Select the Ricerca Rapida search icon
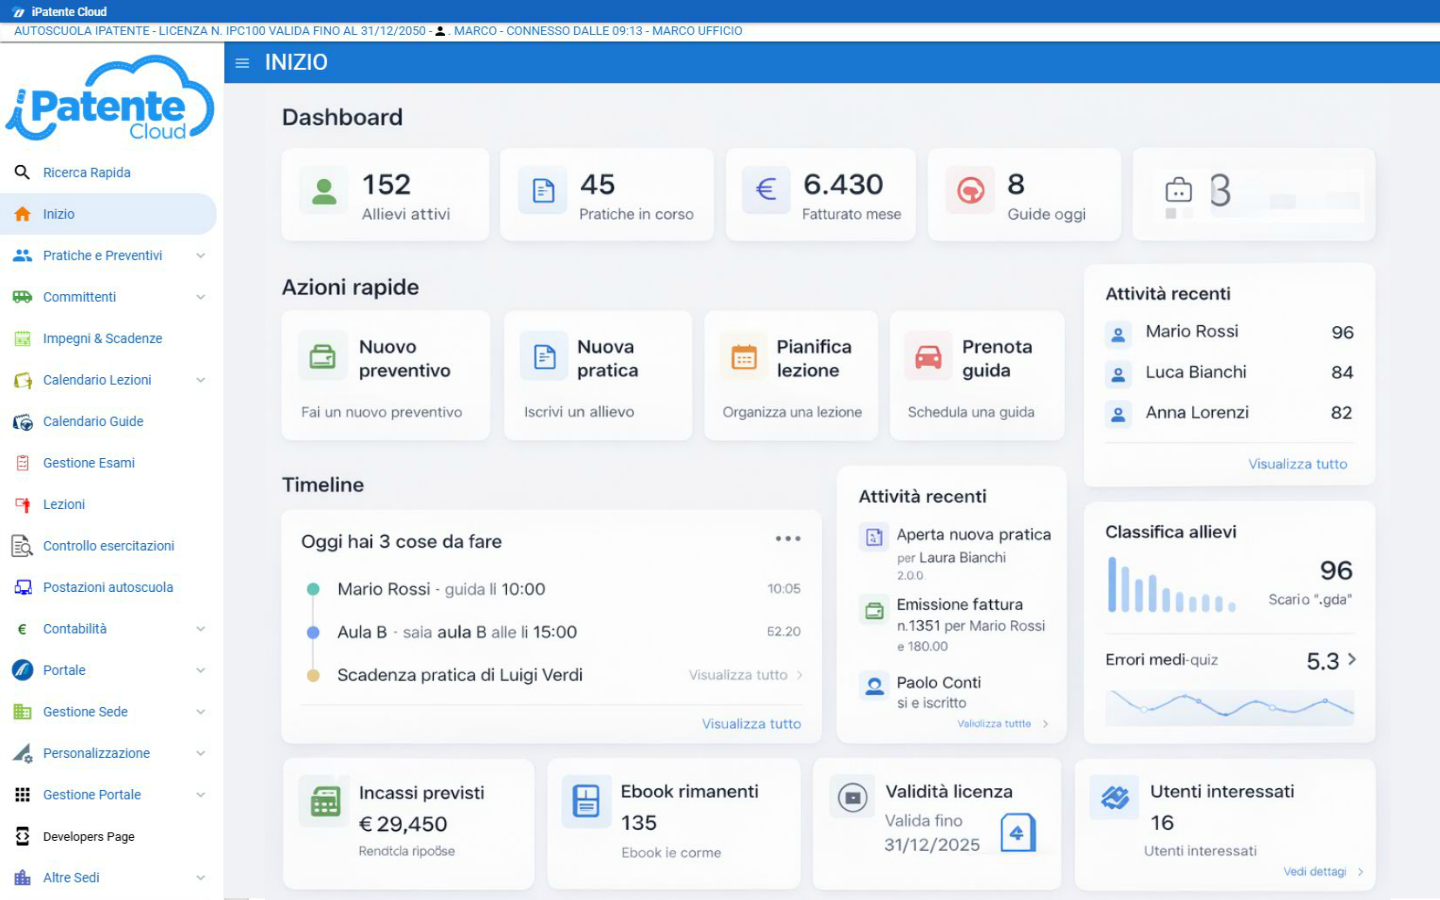 point(22,172)
